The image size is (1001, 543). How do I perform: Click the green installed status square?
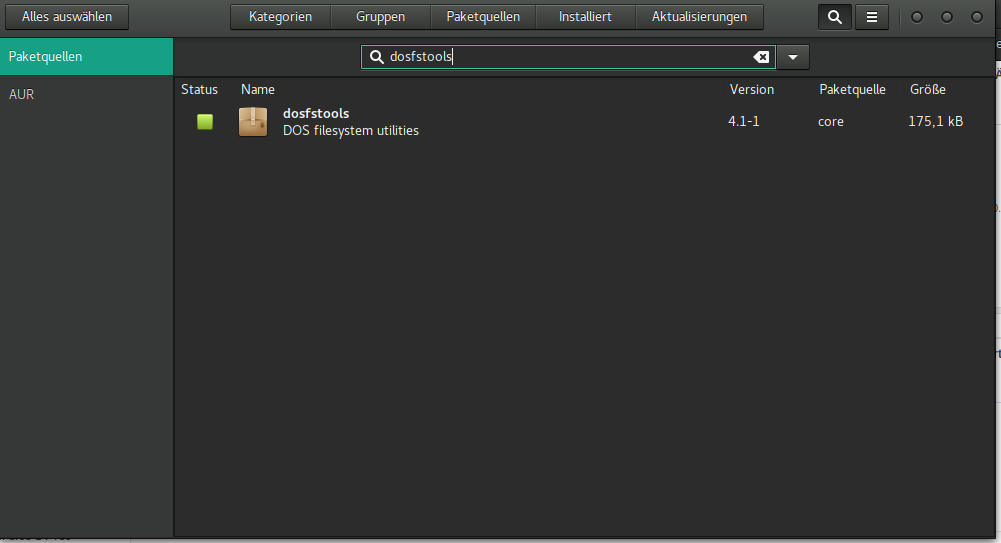[x=205, y=122]
